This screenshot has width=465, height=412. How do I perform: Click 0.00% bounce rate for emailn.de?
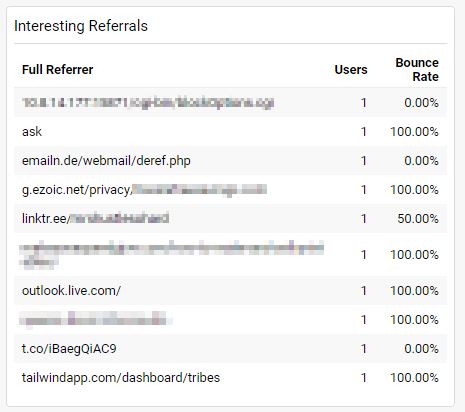tap(421, 161)
